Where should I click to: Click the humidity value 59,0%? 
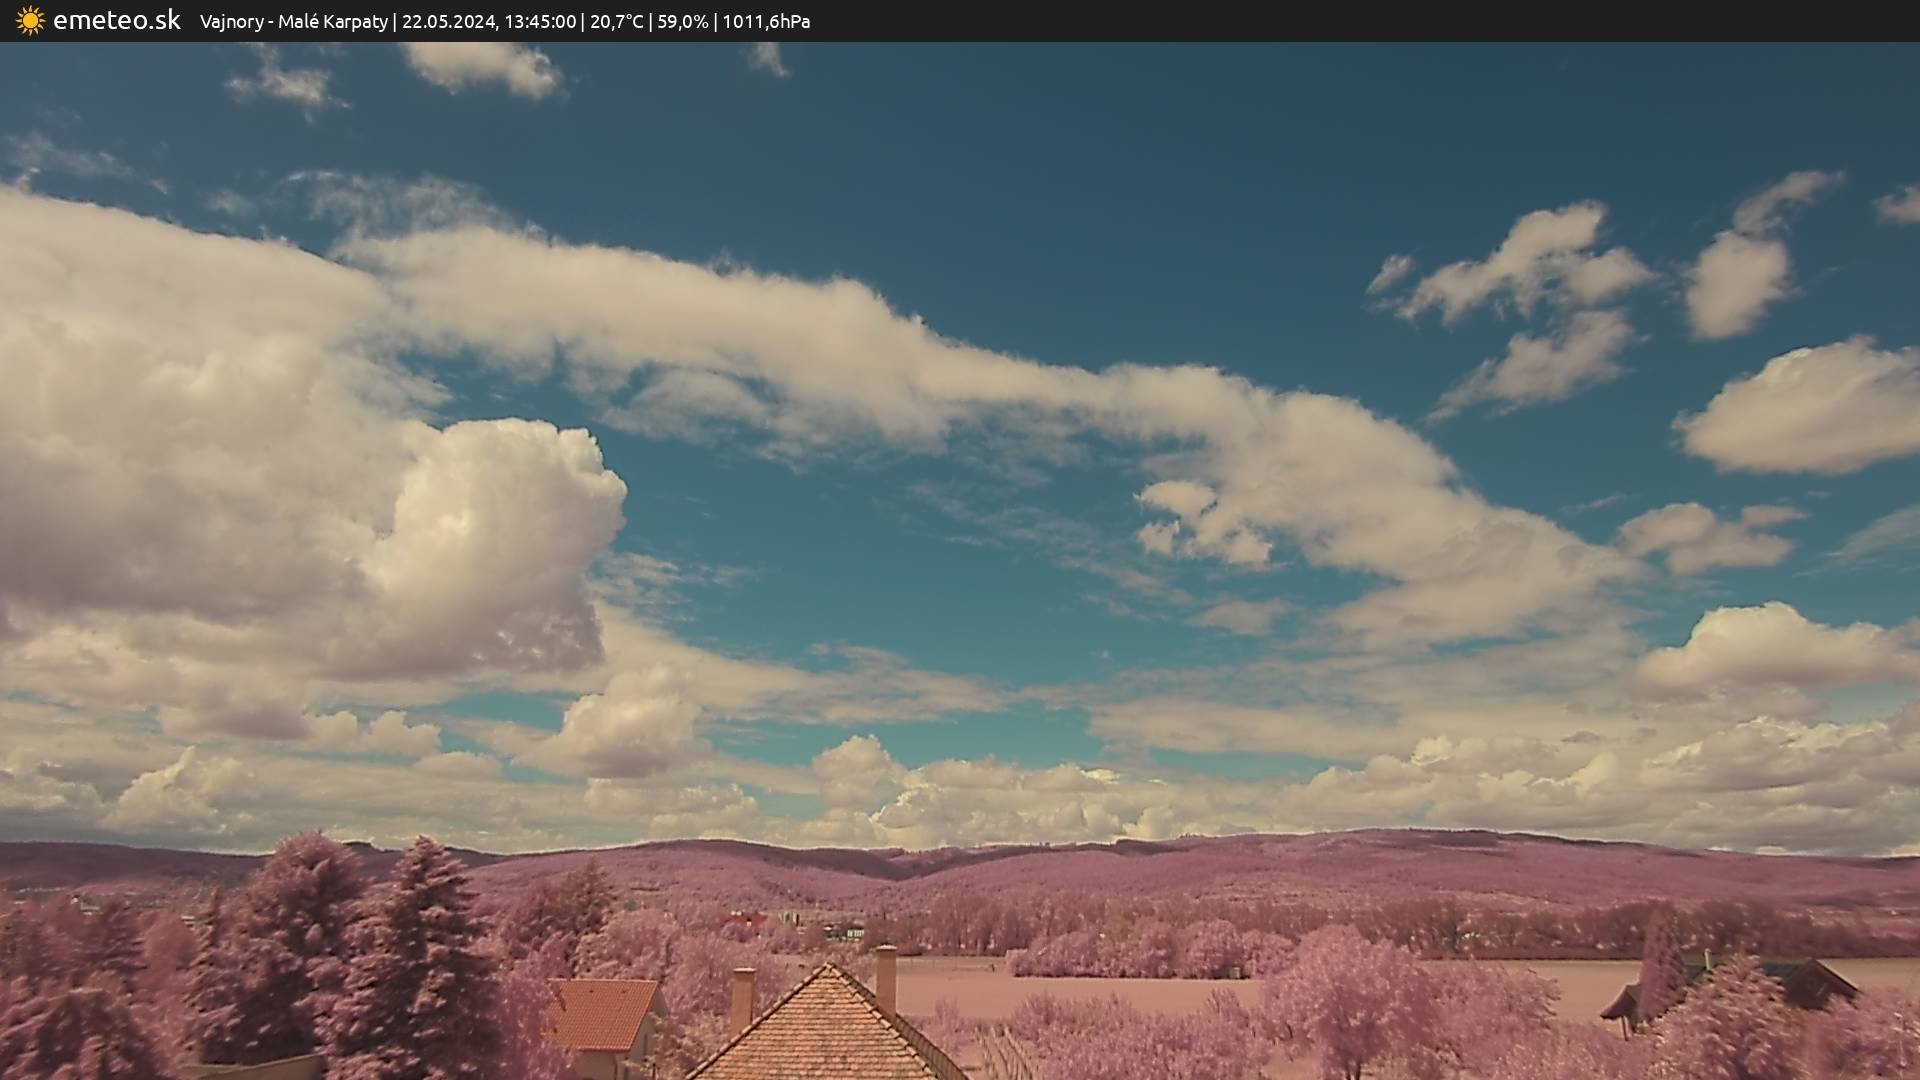pyautogui.click(x=683, y=22)
